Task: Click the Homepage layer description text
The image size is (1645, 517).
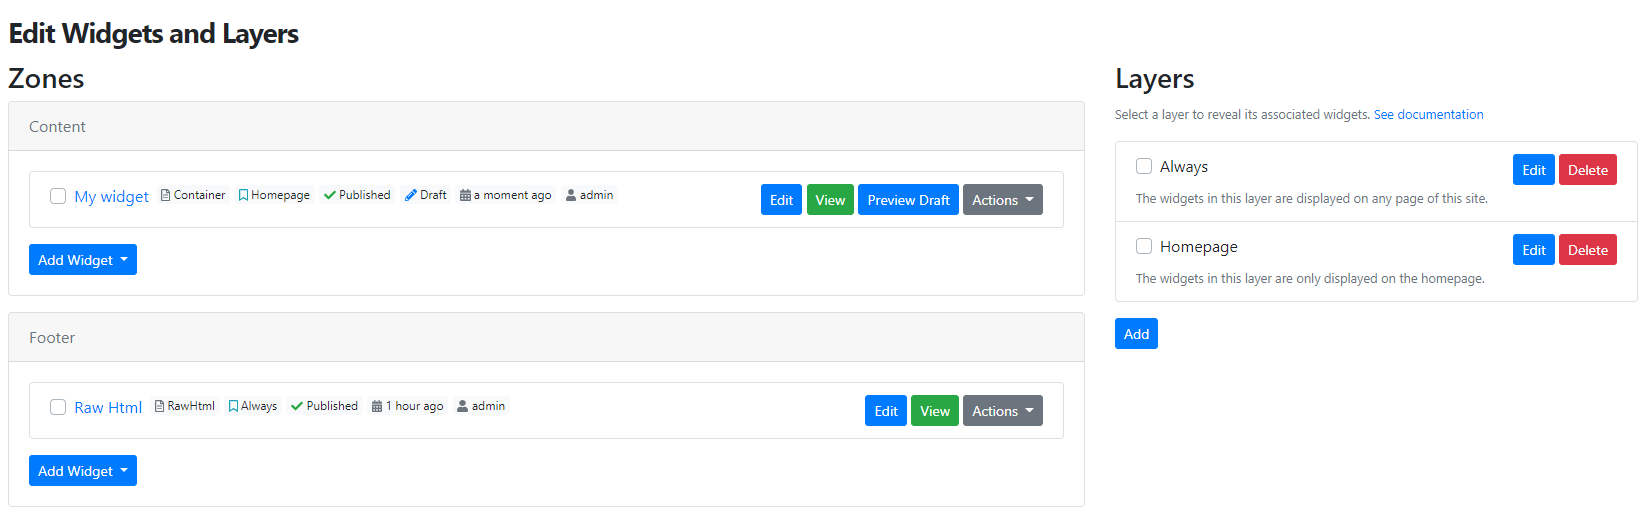Action: pos(1310,279)
